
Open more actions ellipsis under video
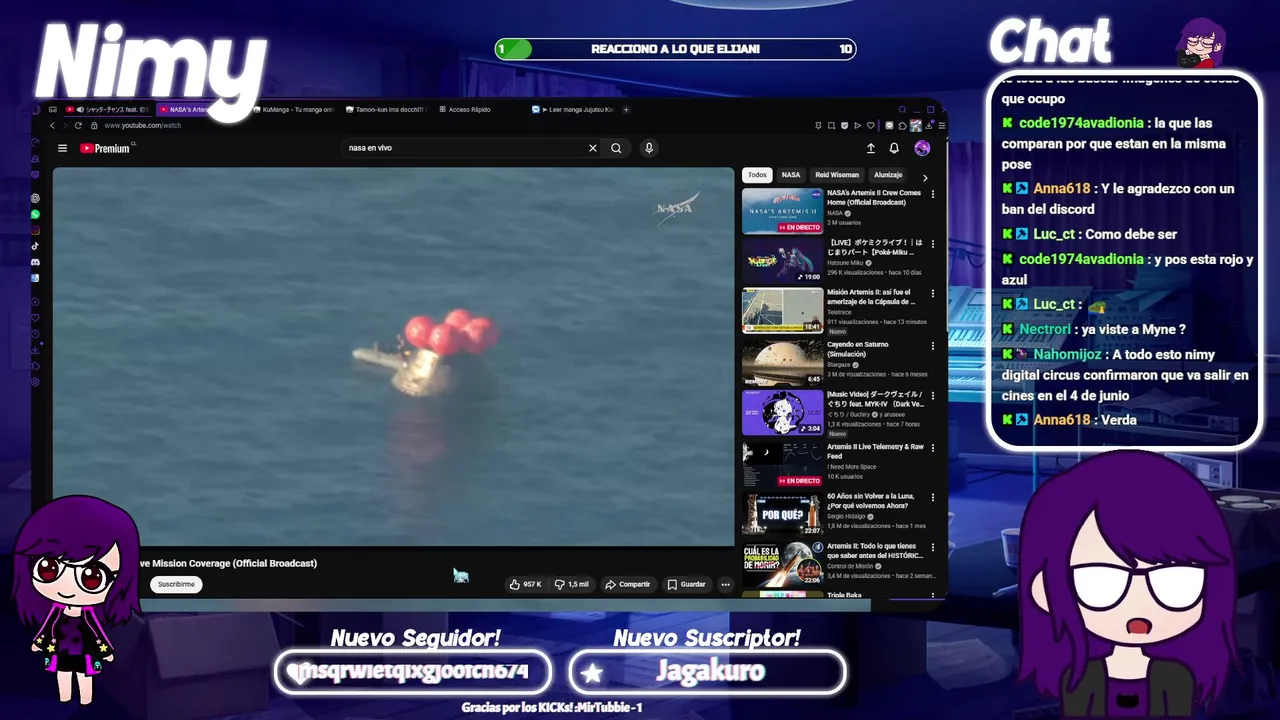[x=725, y=584]
